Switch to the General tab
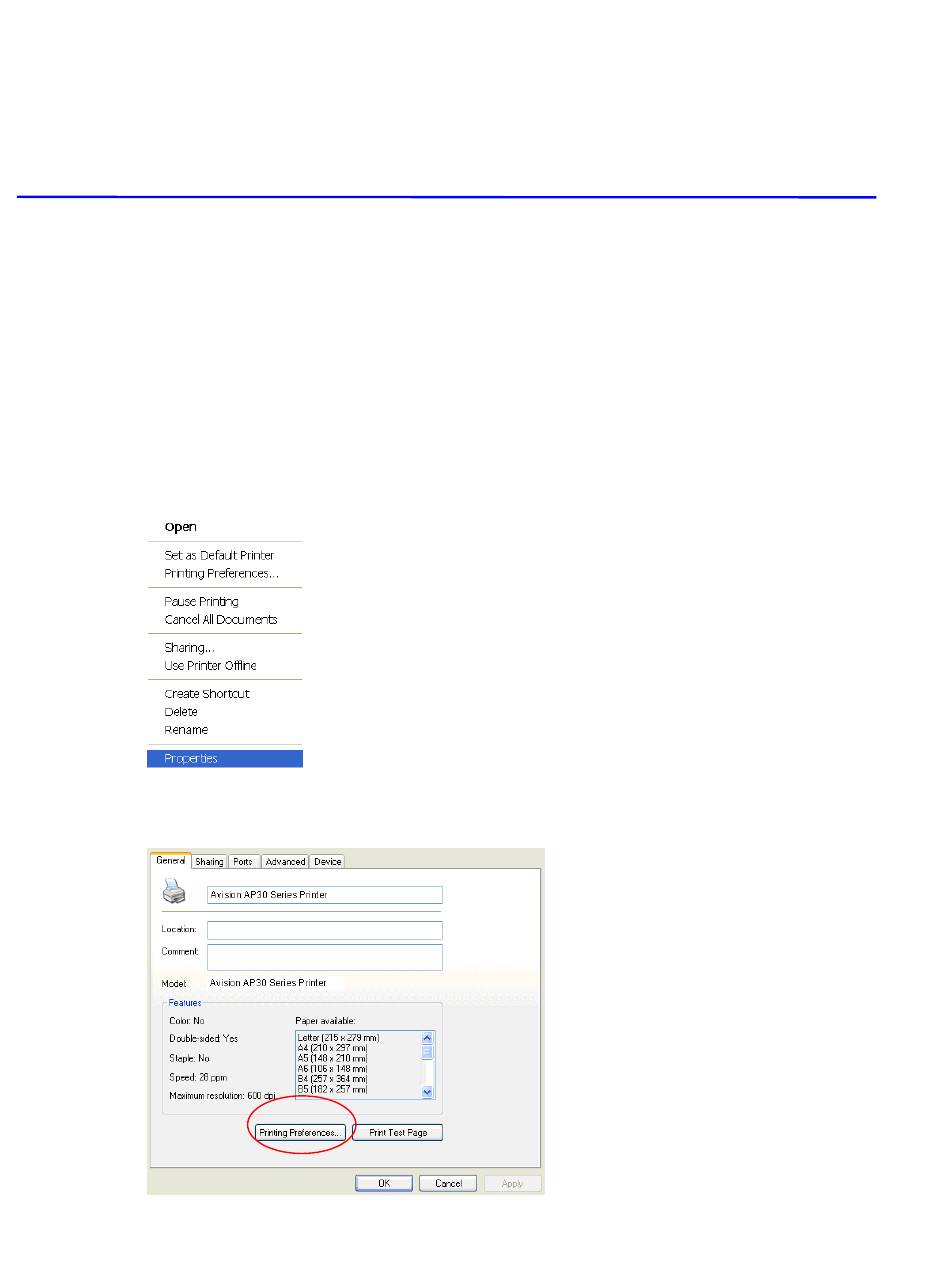Screen dimensions: 950x1284 tap(170, 860)
